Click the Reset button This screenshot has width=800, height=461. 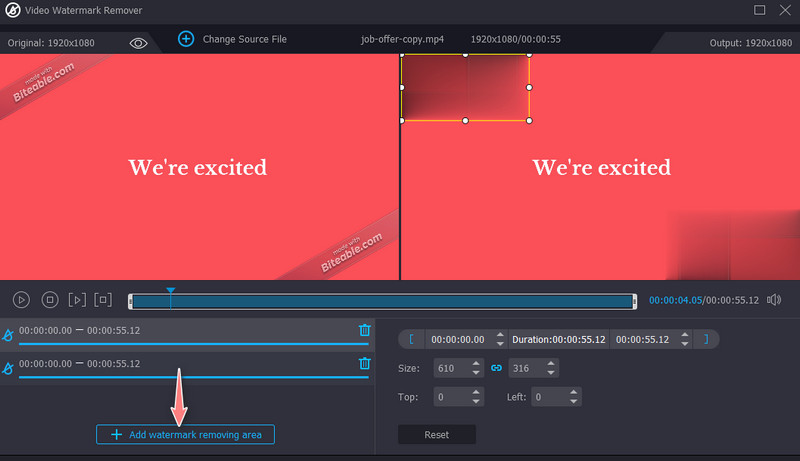pos(436,435)
